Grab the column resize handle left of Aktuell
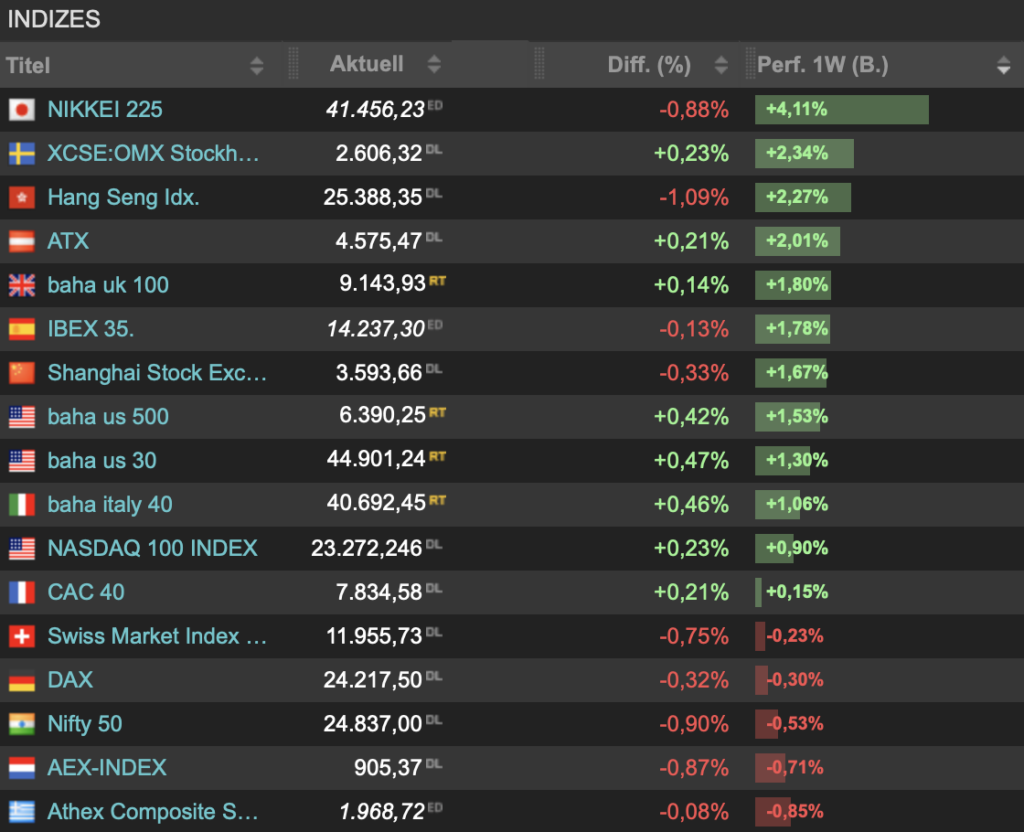The height and width of the screenshot is (832, 1024). click(x=293, y=63)
